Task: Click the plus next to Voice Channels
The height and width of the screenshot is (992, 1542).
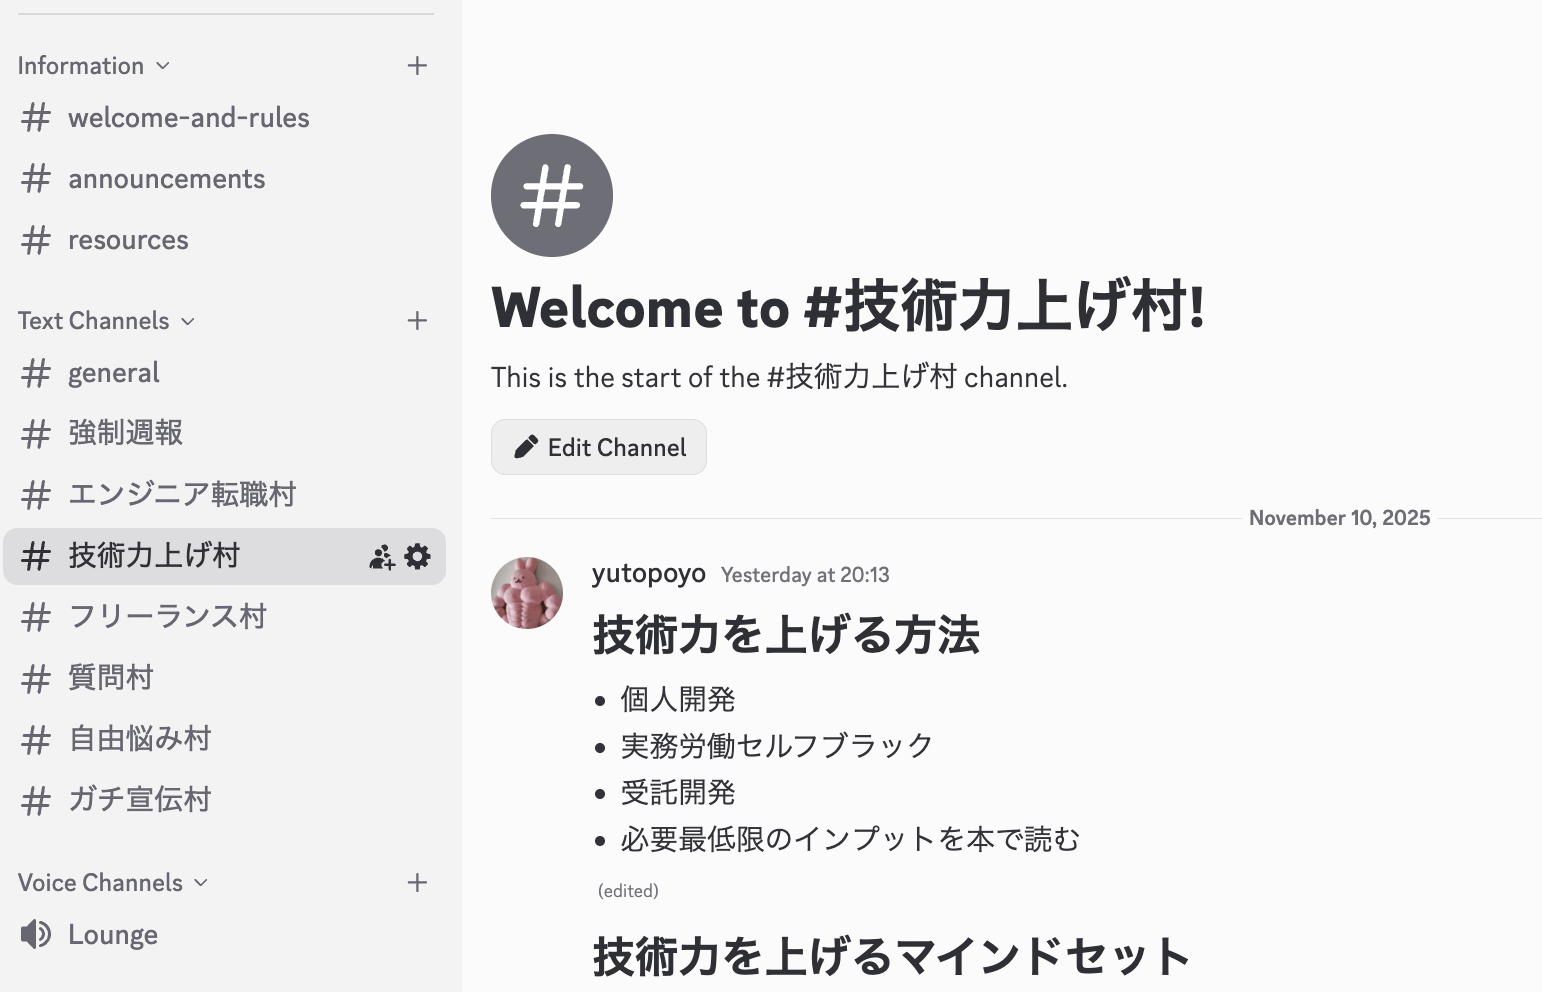Action: [x=418, y=882]
